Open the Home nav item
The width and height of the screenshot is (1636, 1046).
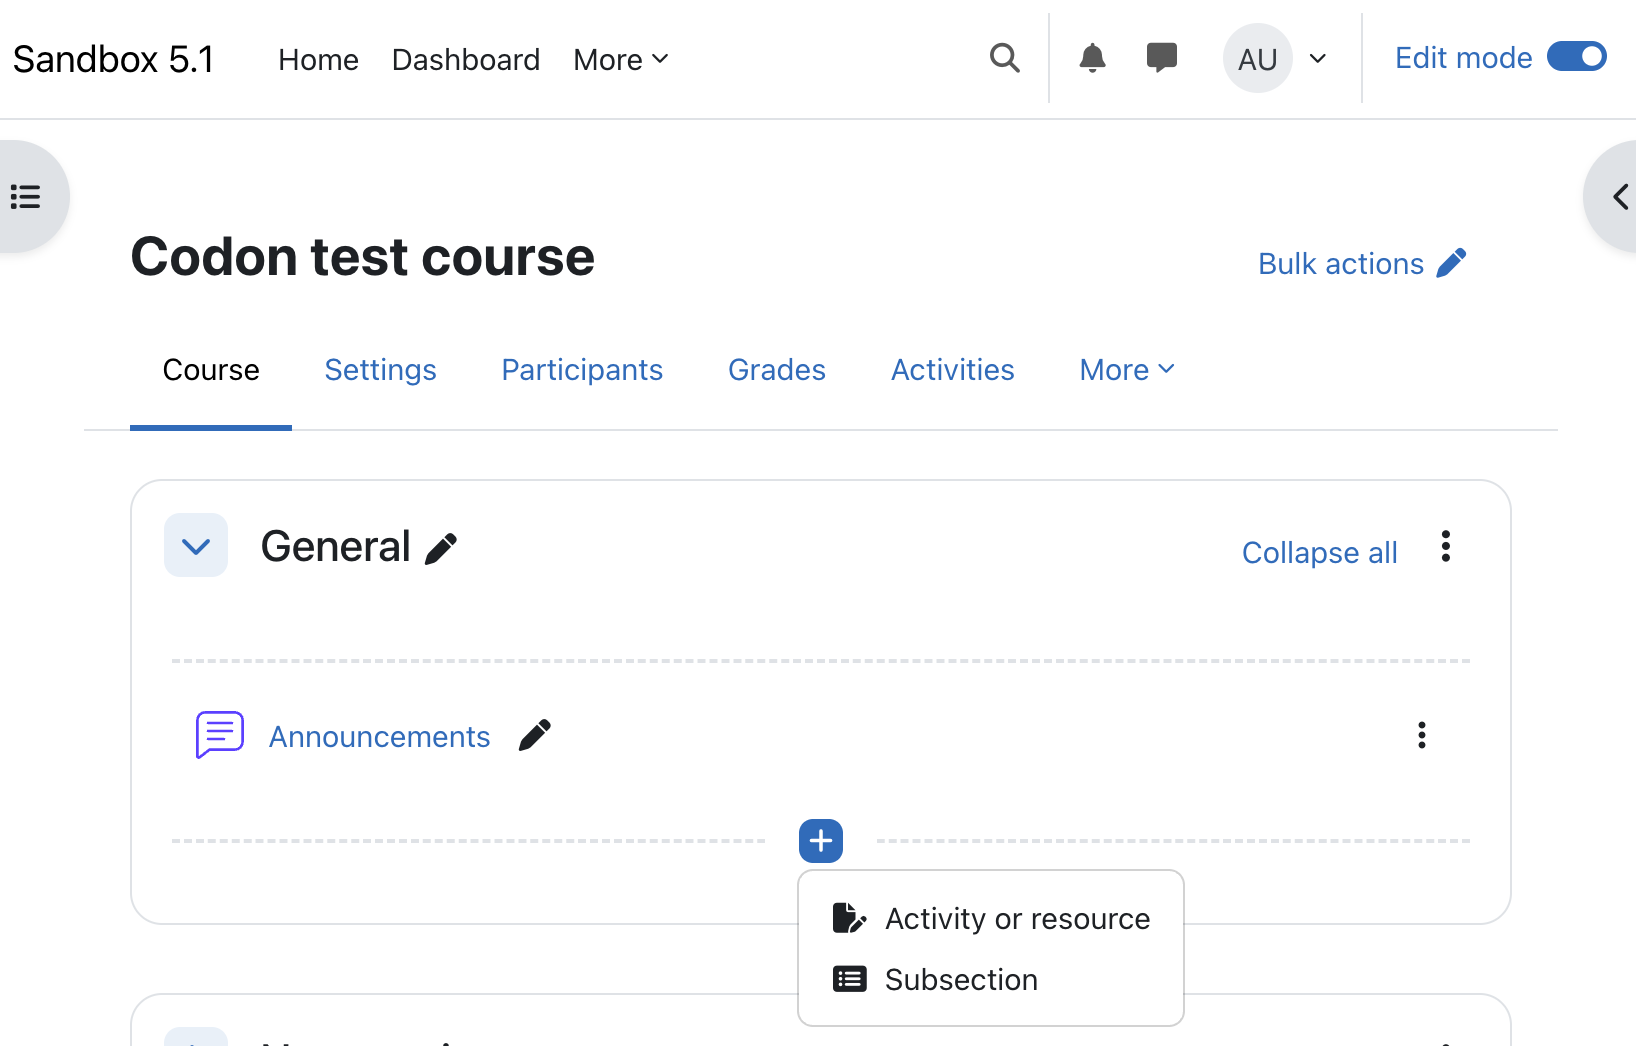318,59
